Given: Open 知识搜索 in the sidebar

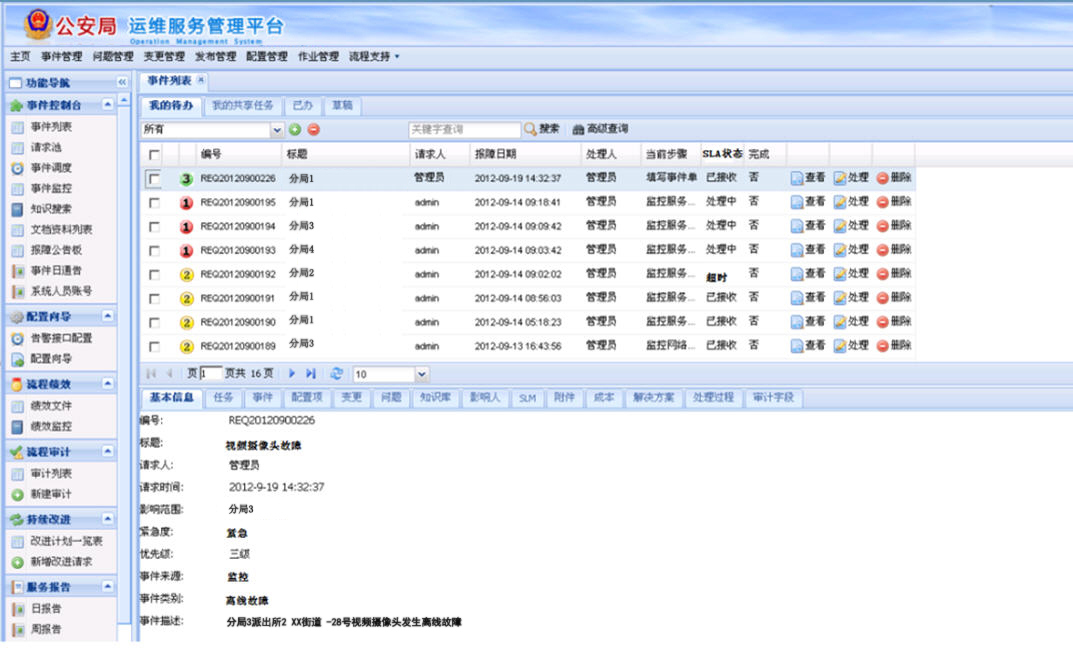Looking at the screenshot, I should point(50,209).
